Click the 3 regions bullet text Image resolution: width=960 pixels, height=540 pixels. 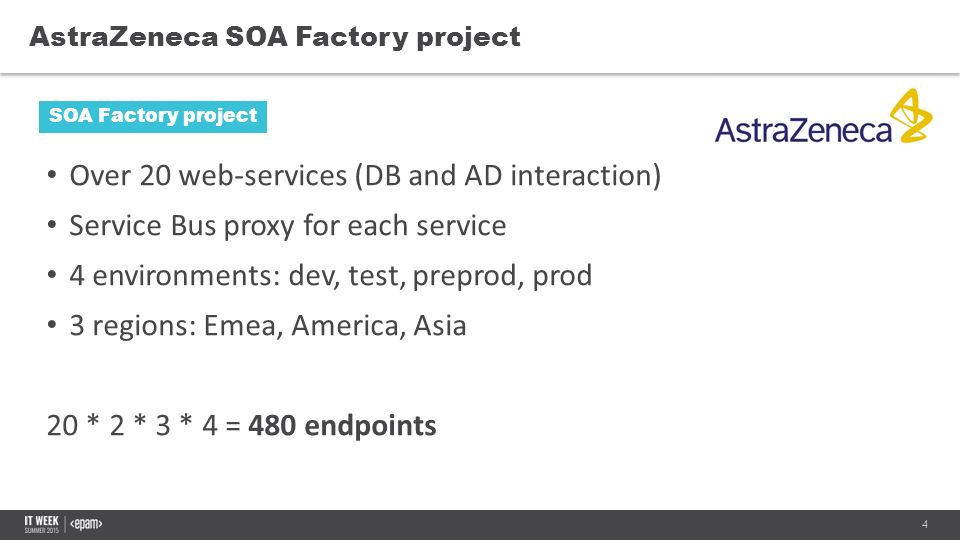(268, 325)
